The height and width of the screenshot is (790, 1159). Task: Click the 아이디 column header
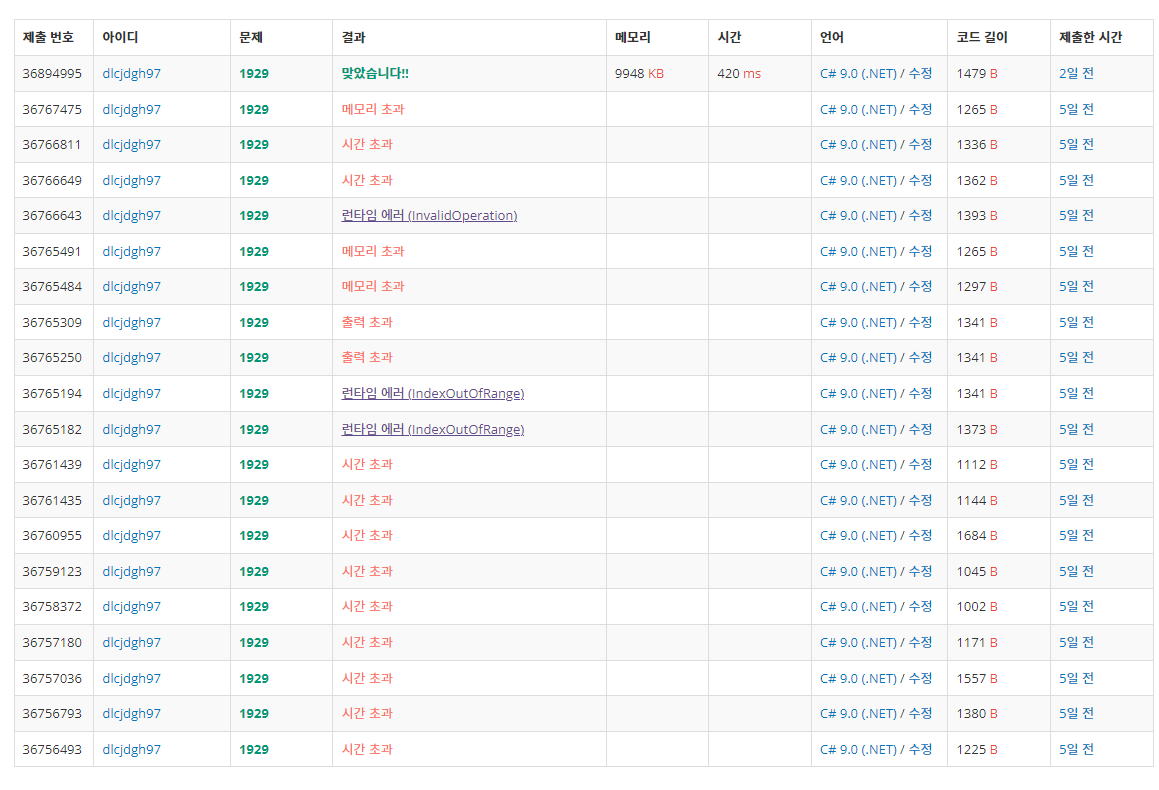(120, 37)
